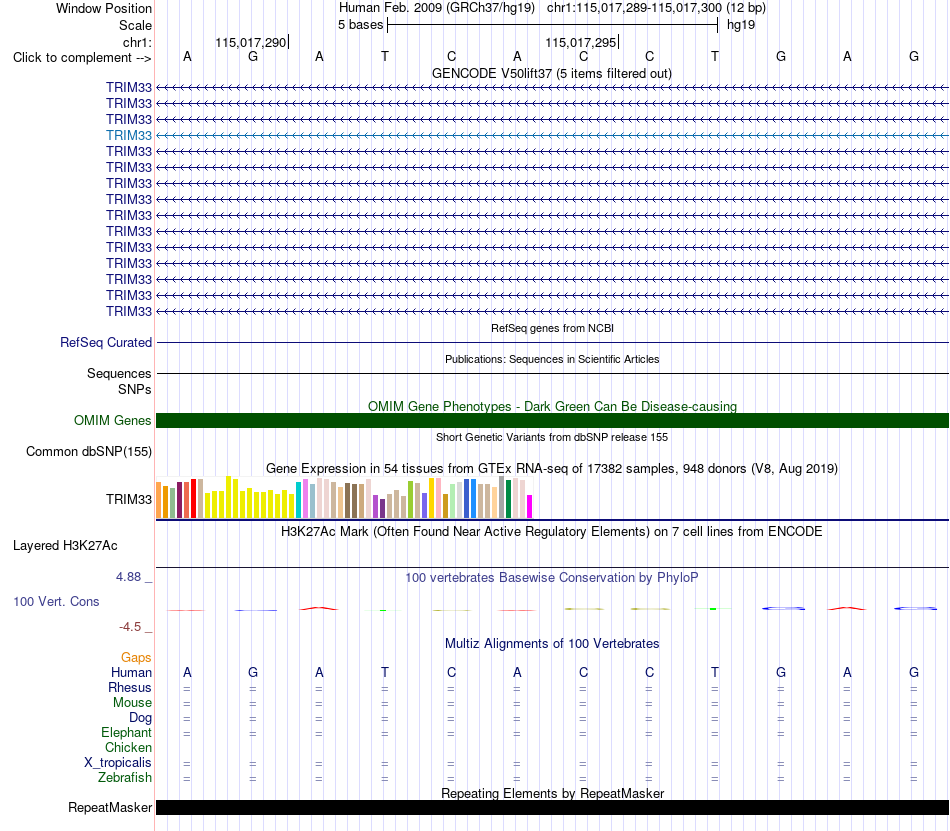This screenshot has height=831, width=950.
Task: Click the 'Zebrafish' alignment row label
Action: (x=125, y=777)
